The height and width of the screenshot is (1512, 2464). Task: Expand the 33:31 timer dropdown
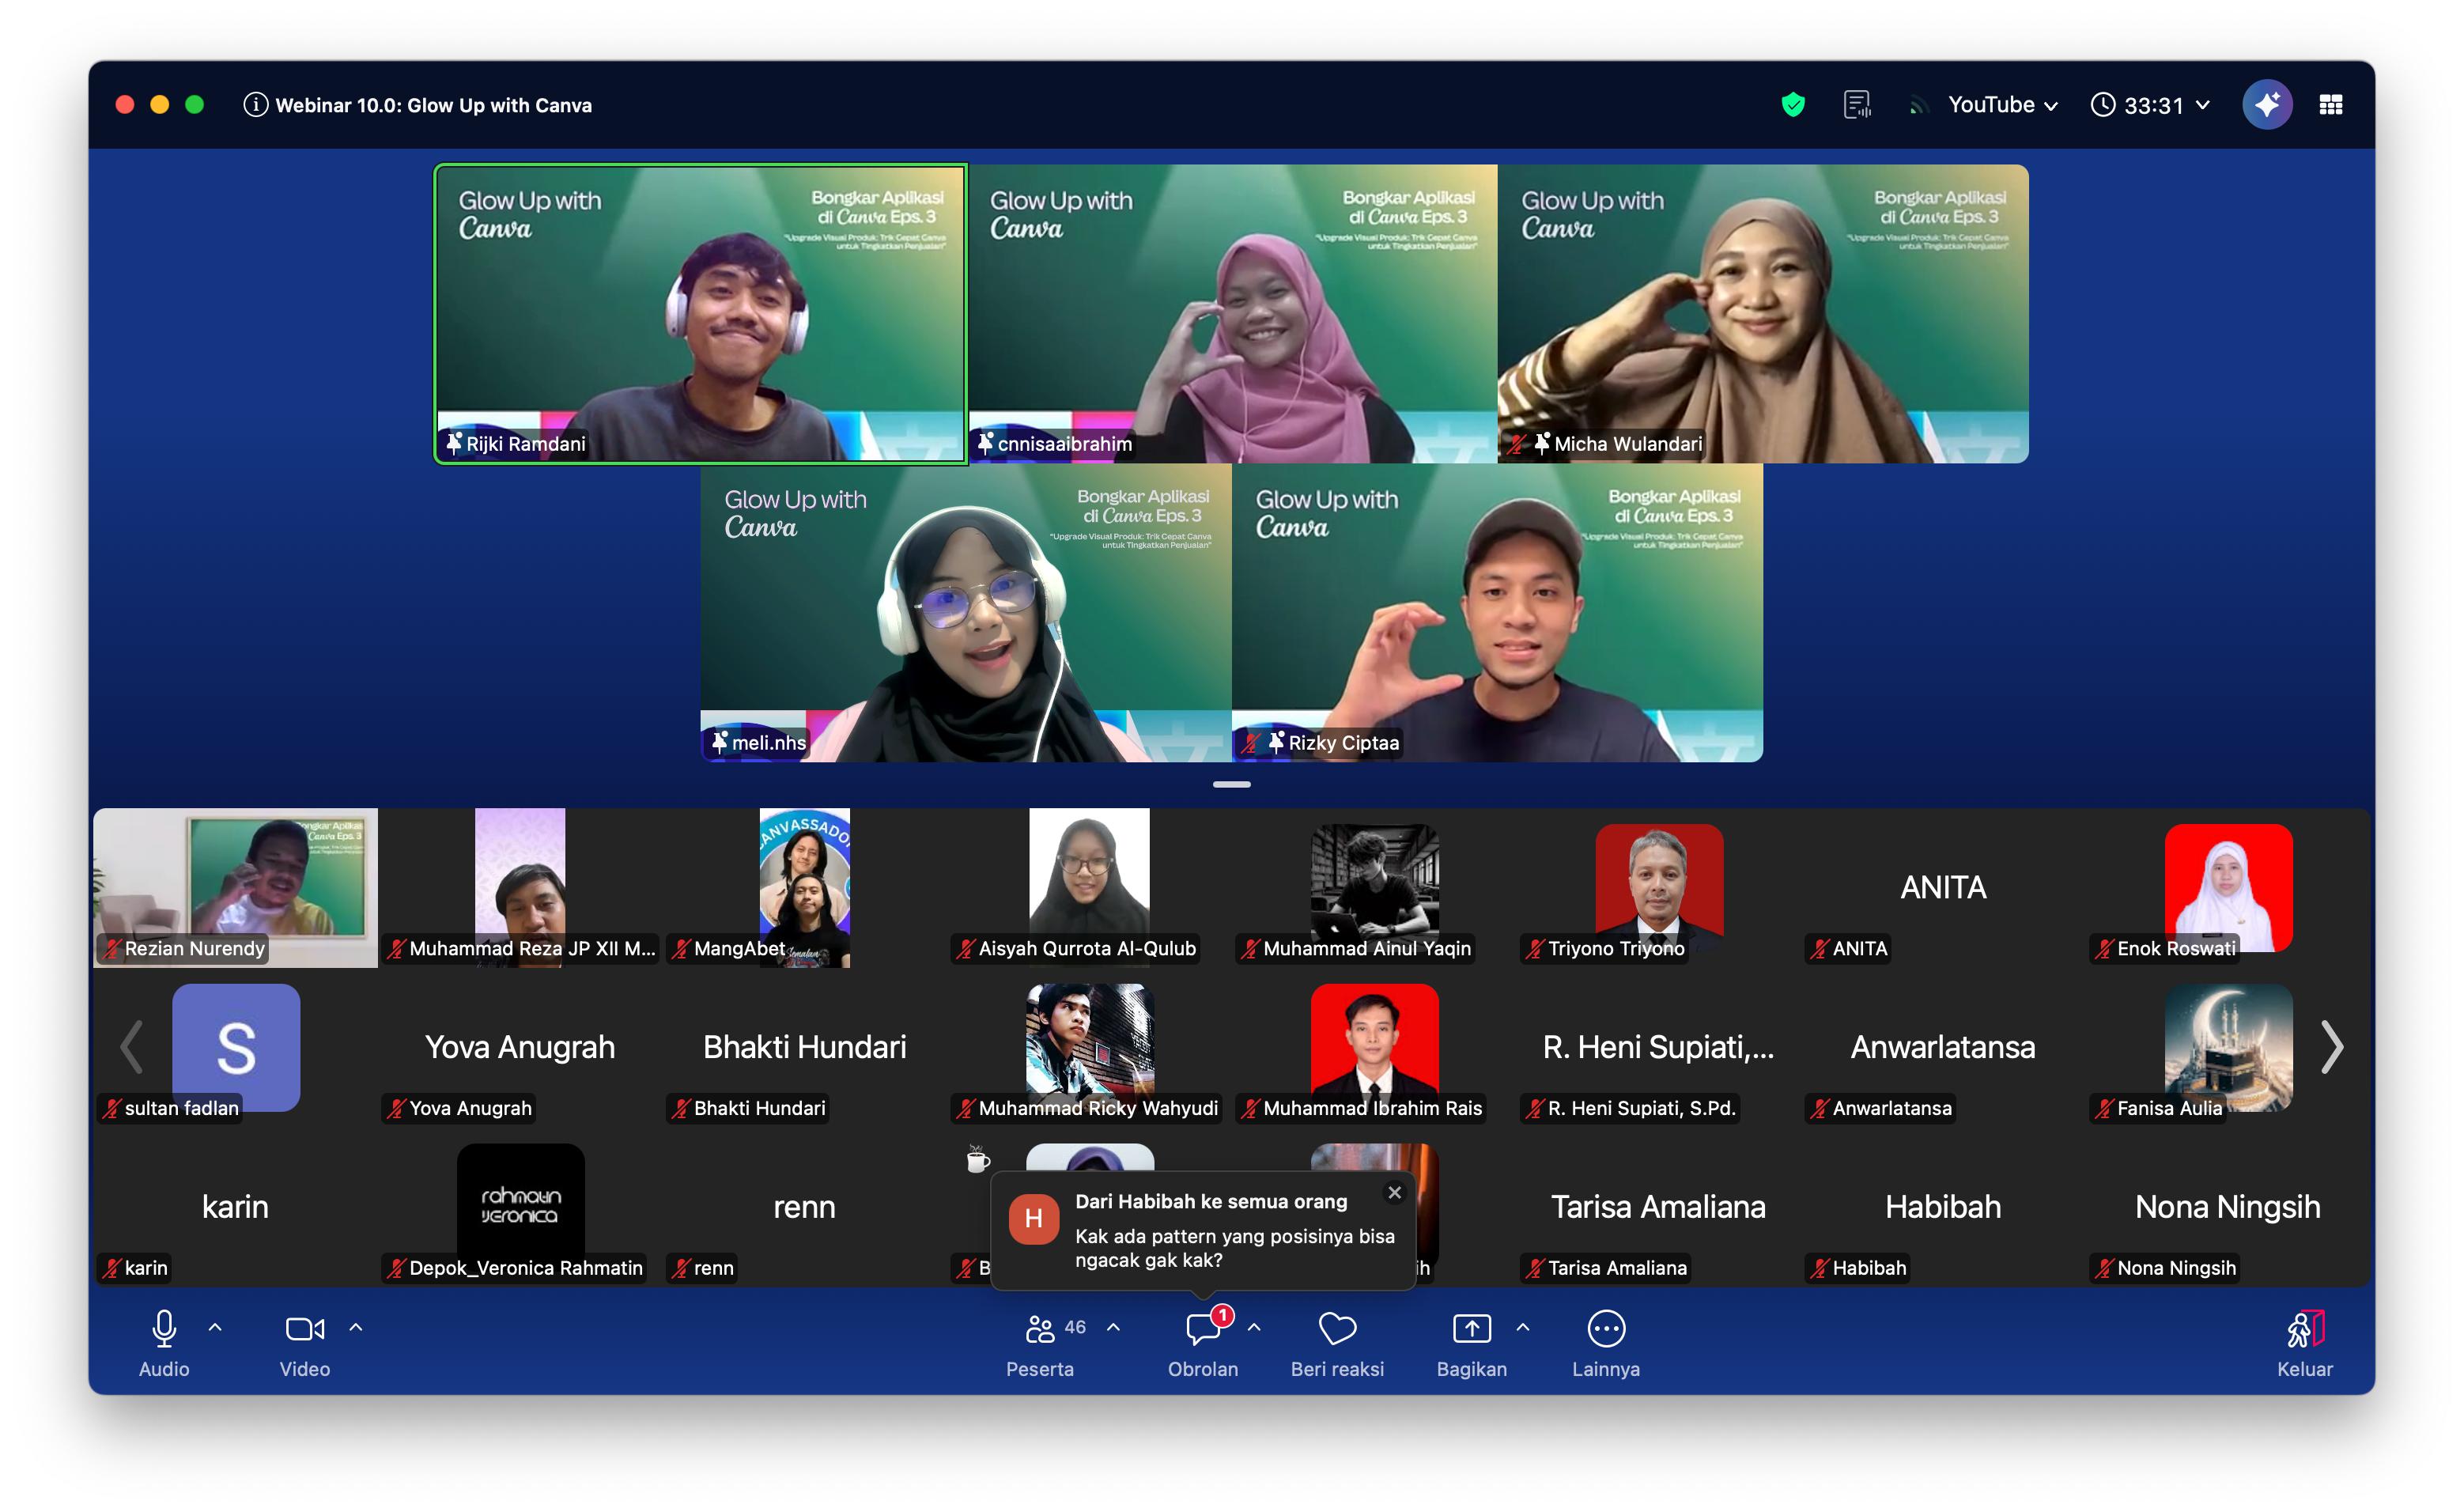click(2150, 105)
